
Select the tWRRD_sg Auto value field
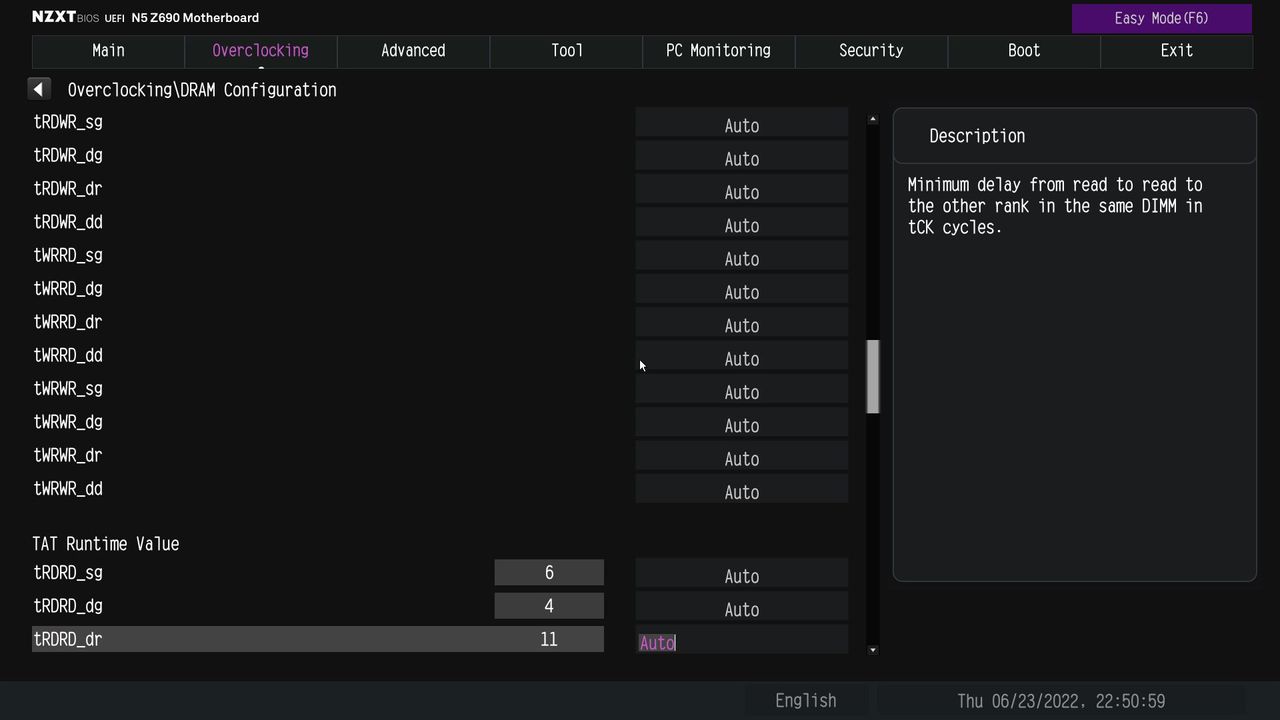(x=742, y=257)
